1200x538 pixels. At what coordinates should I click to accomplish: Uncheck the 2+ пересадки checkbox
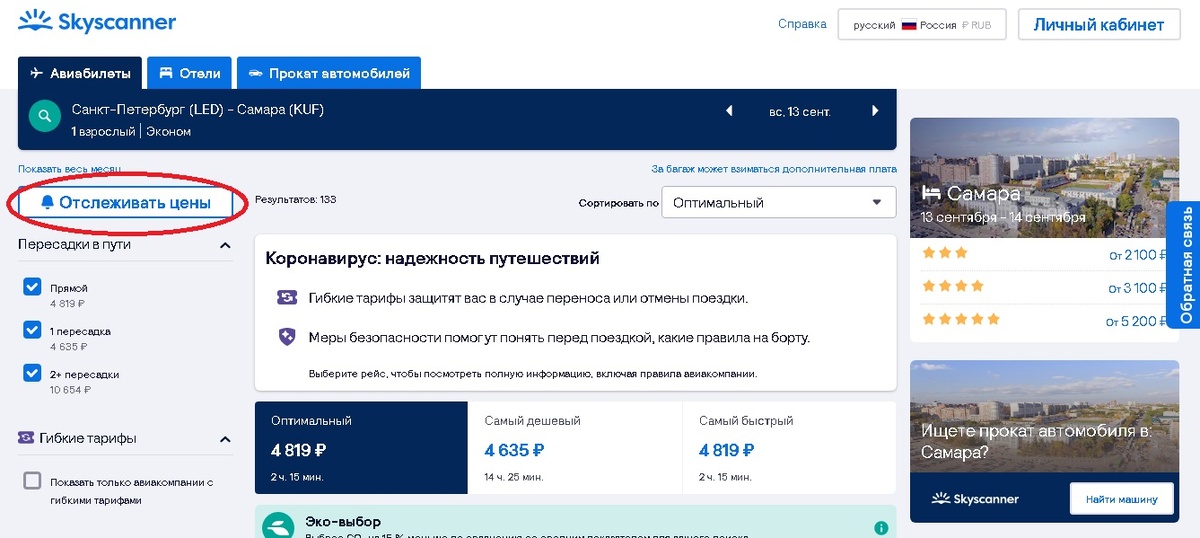tap(32, 373)
